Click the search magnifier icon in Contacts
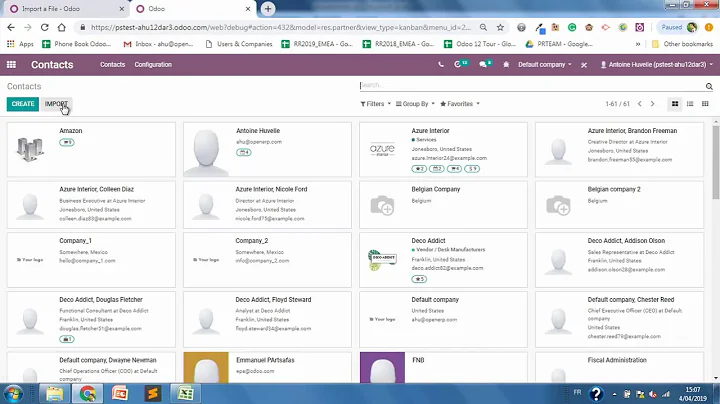 click(x=709, y=86)
